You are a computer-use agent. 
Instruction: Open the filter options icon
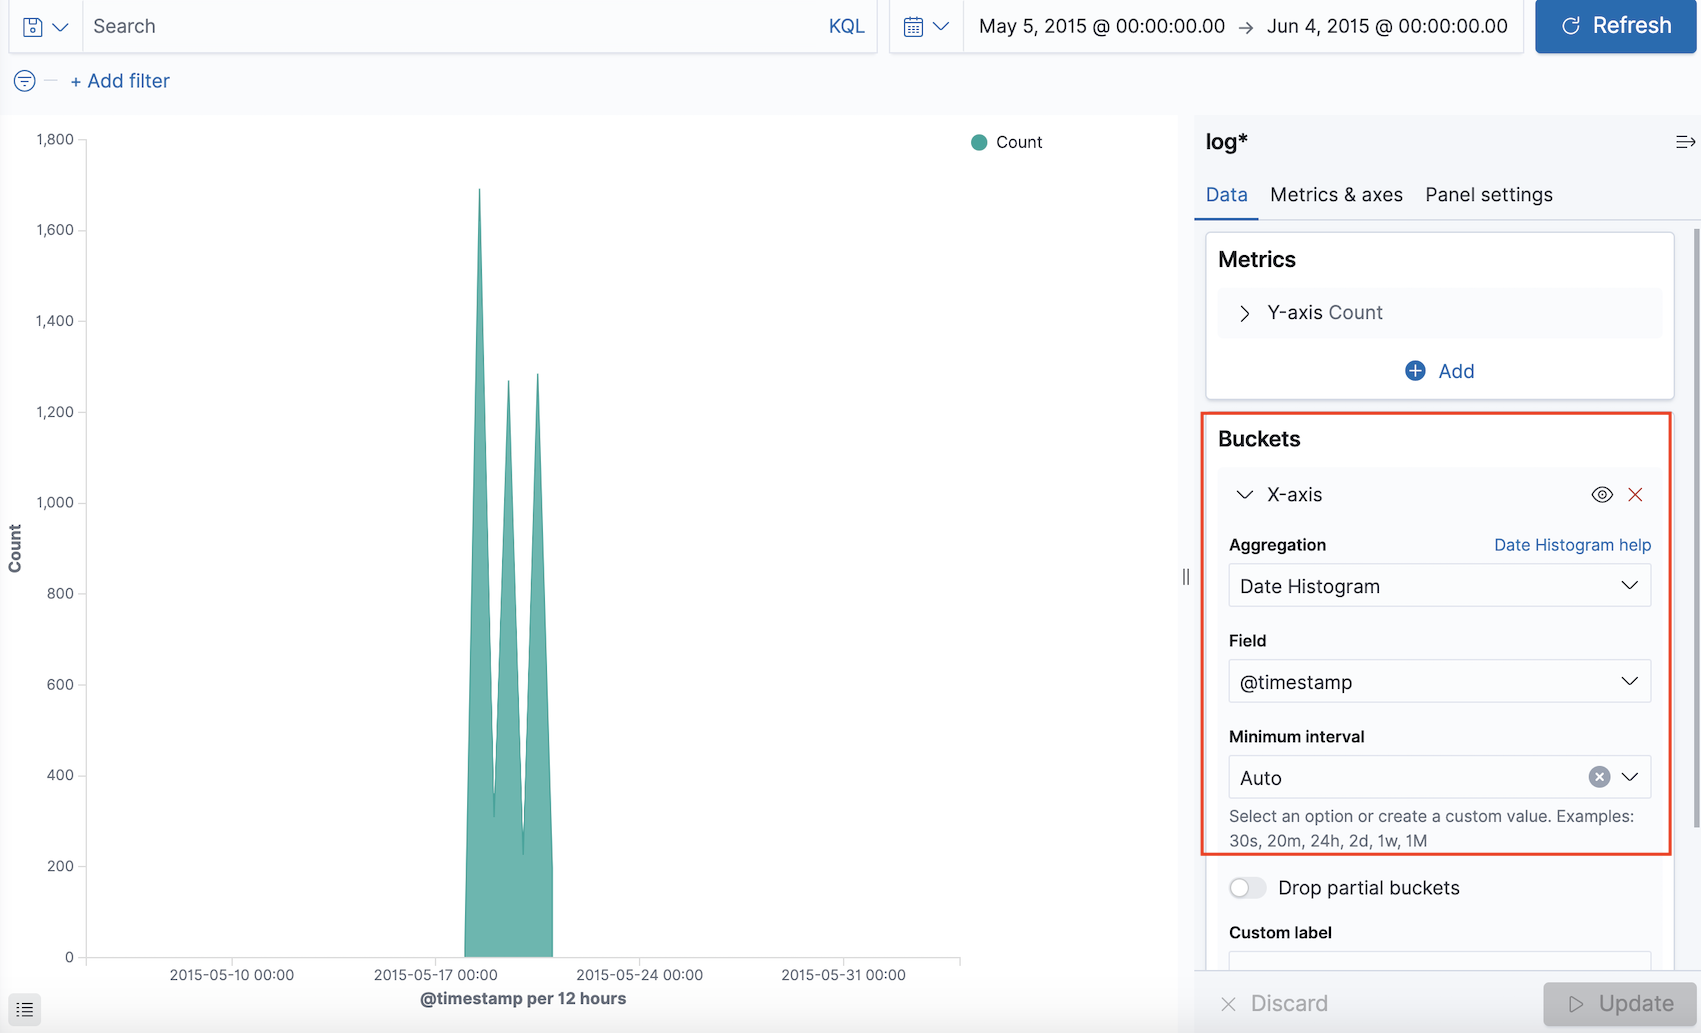(x=25, y=81)
